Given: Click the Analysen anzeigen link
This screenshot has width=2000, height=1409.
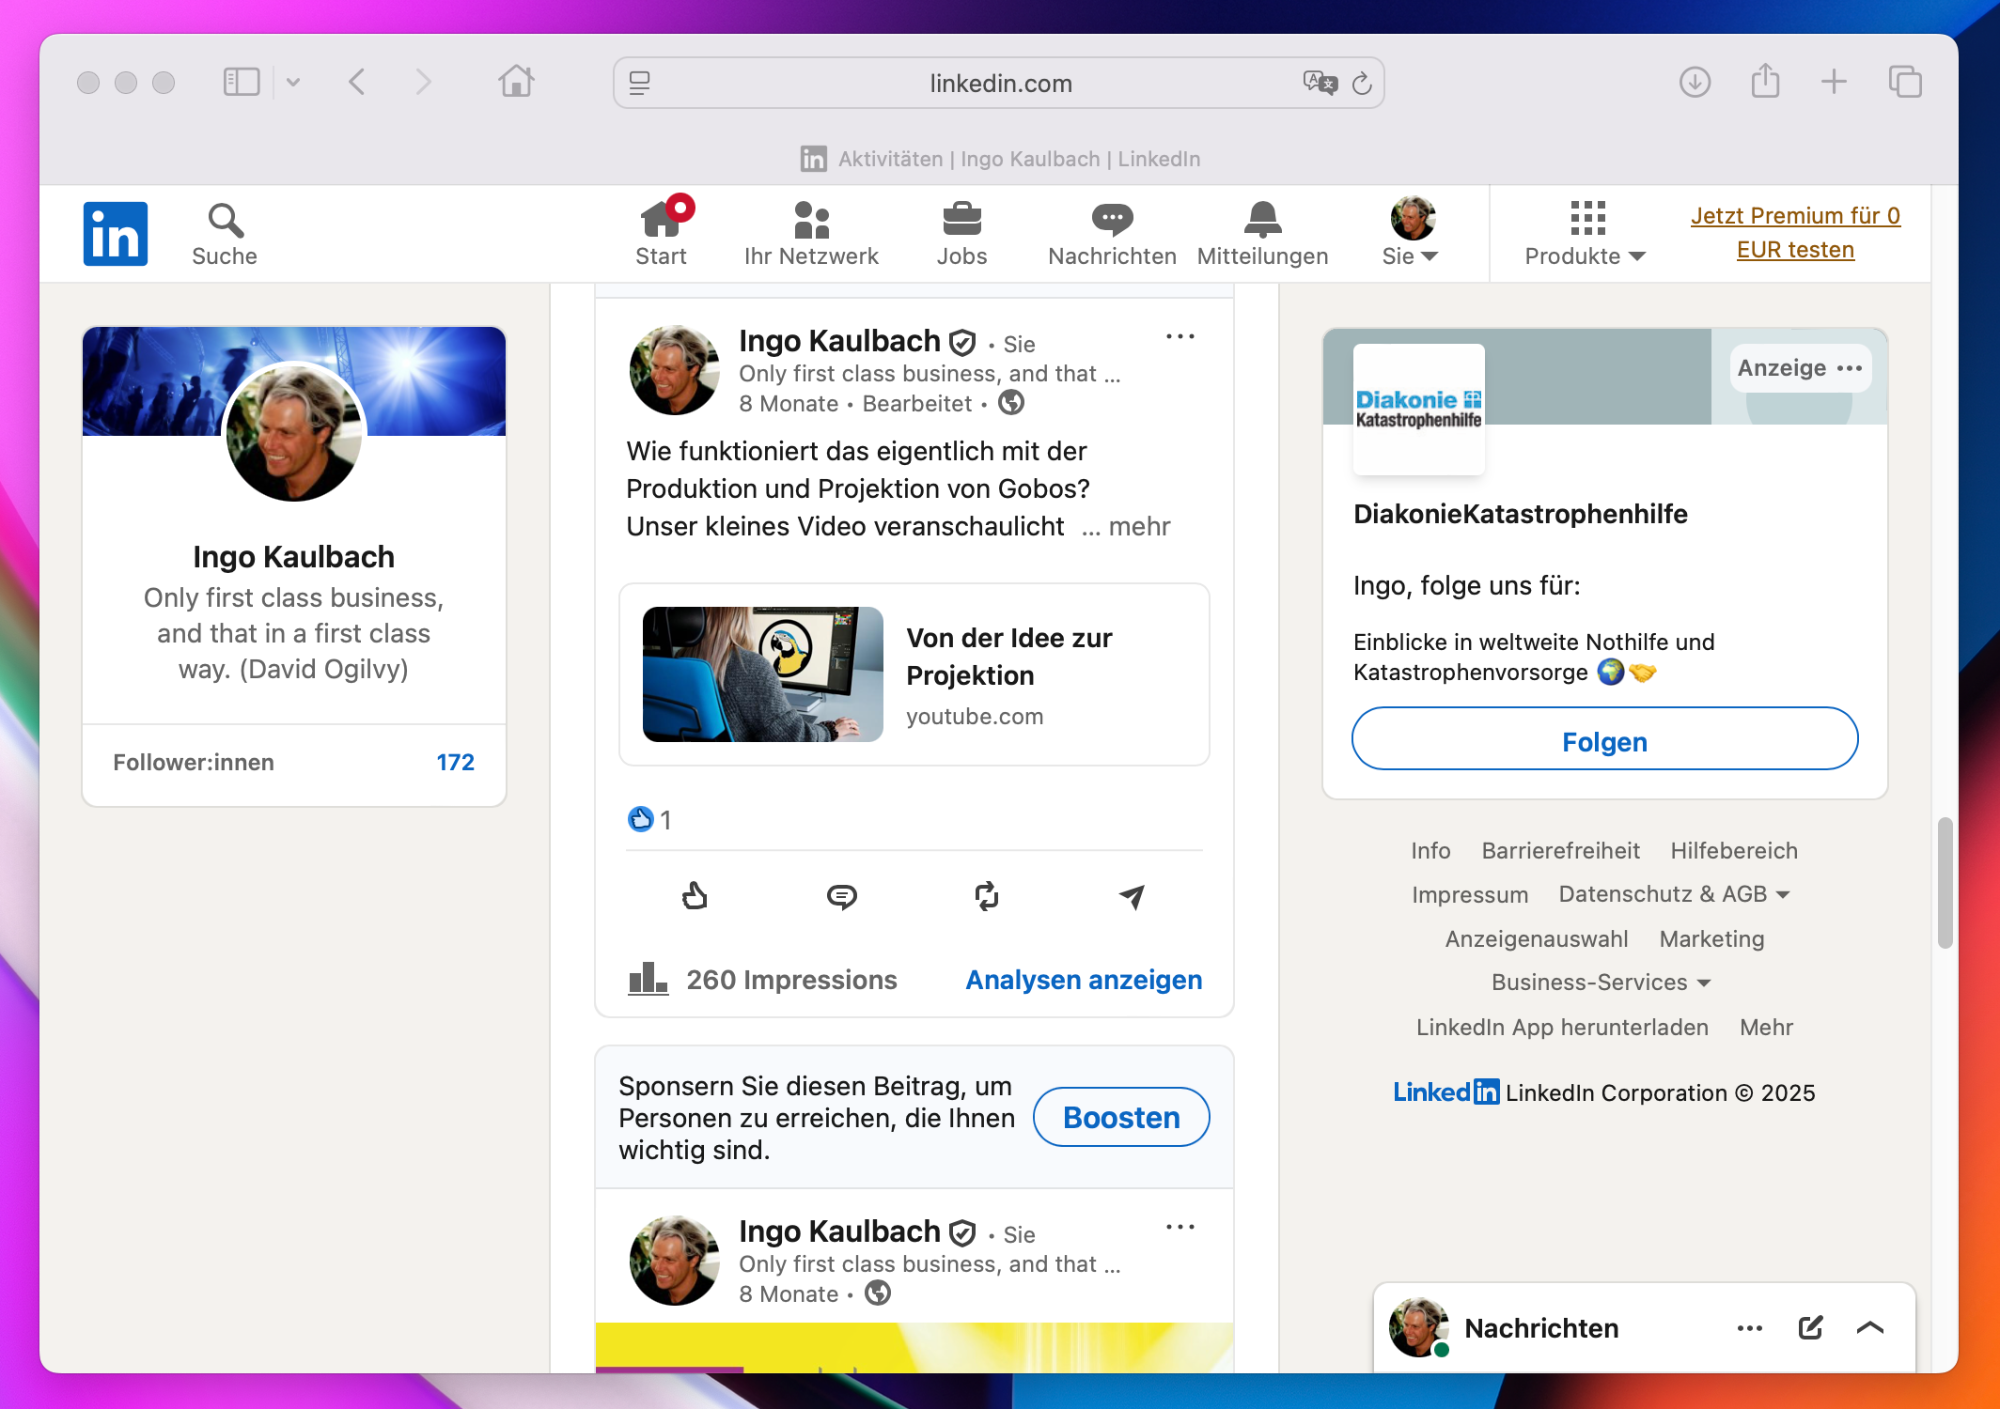Looking at the screenshot, I should click(1083, 980).
